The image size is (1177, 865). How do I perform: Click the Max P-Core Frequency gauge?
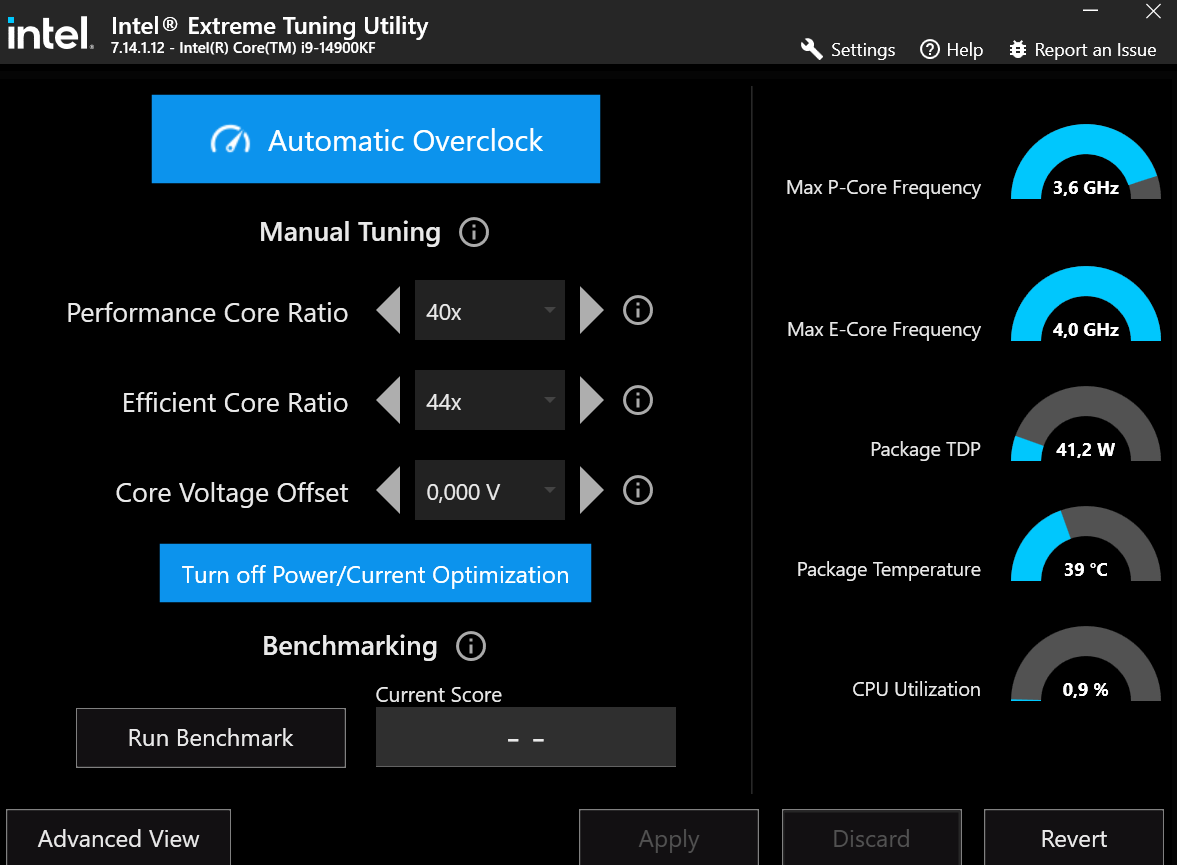click(x=1086, y=161)
